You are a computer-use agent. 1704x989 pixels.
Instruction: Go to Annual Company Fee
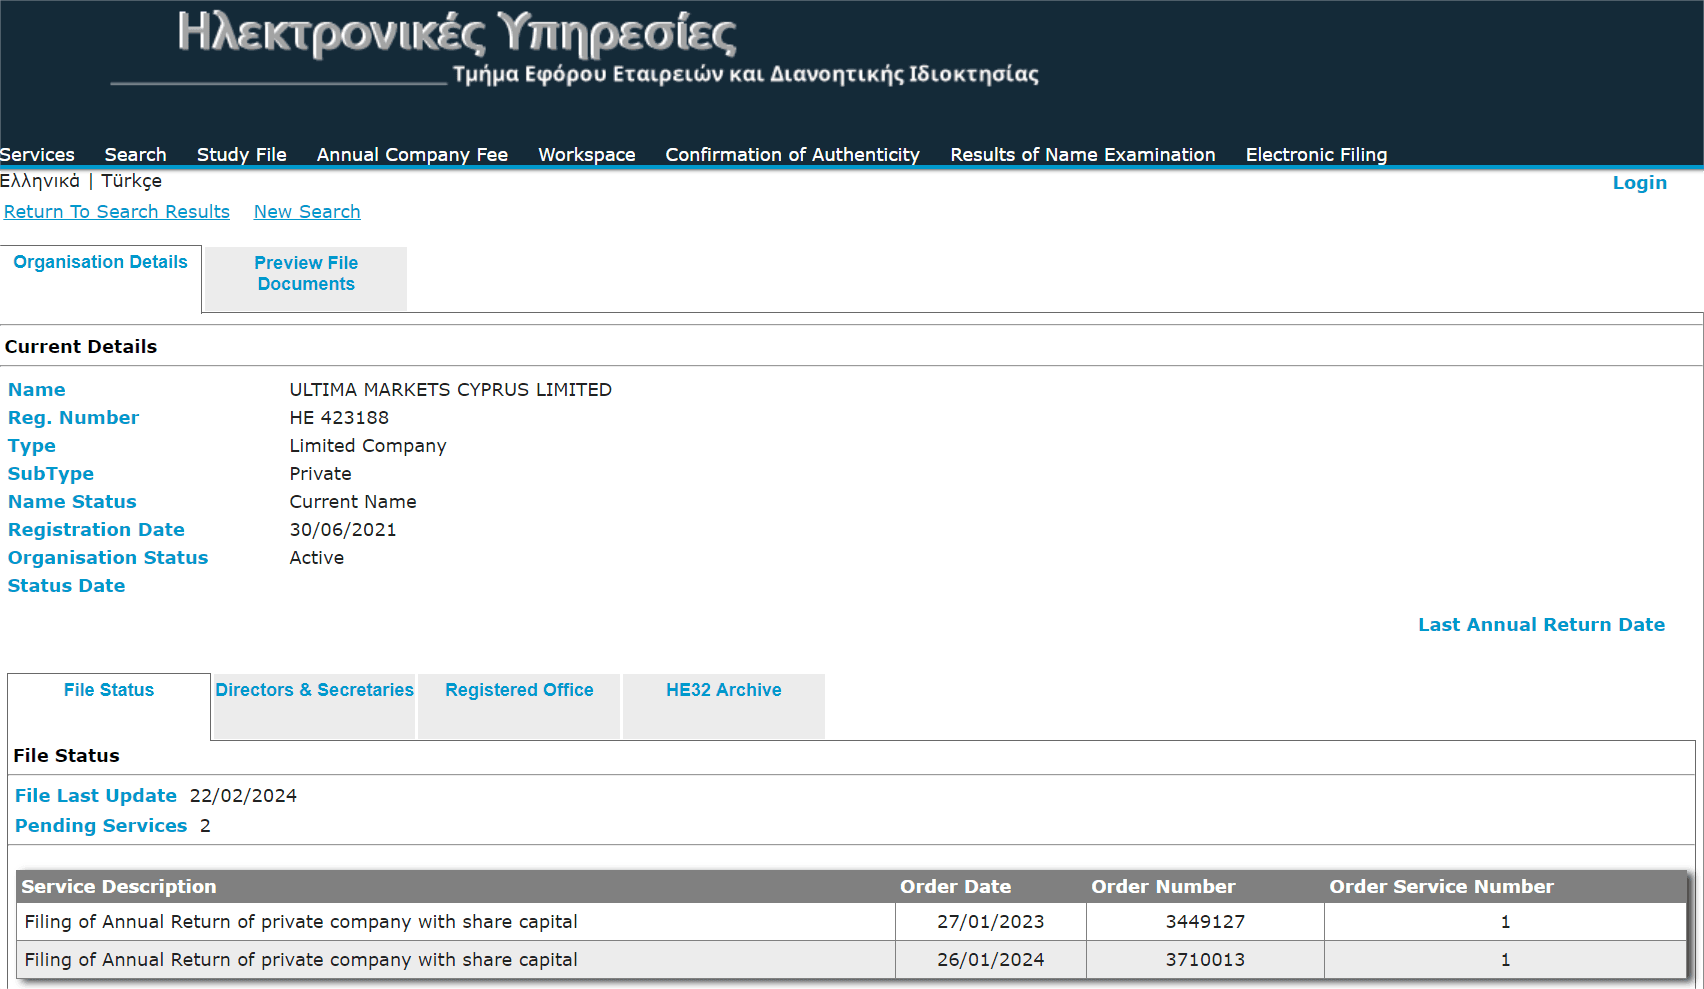tap(412, 154)
